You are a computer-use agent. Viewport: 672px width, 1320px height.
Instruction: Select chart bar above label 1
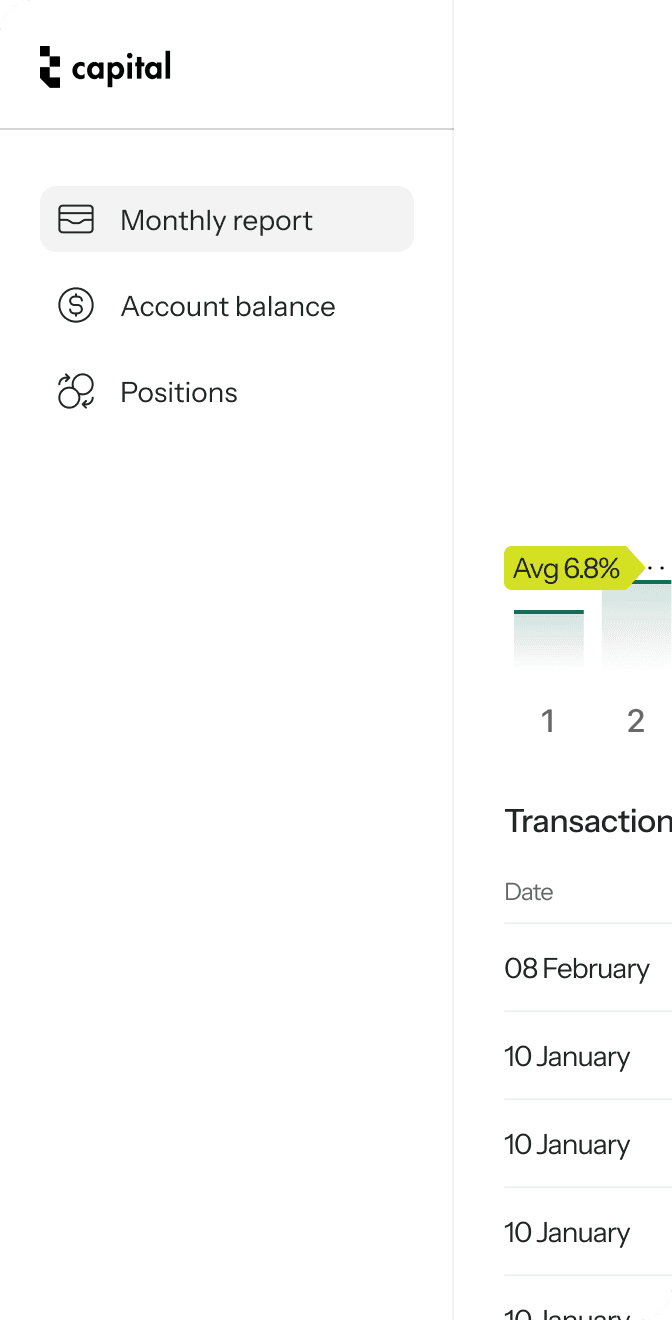click(548, 640)
